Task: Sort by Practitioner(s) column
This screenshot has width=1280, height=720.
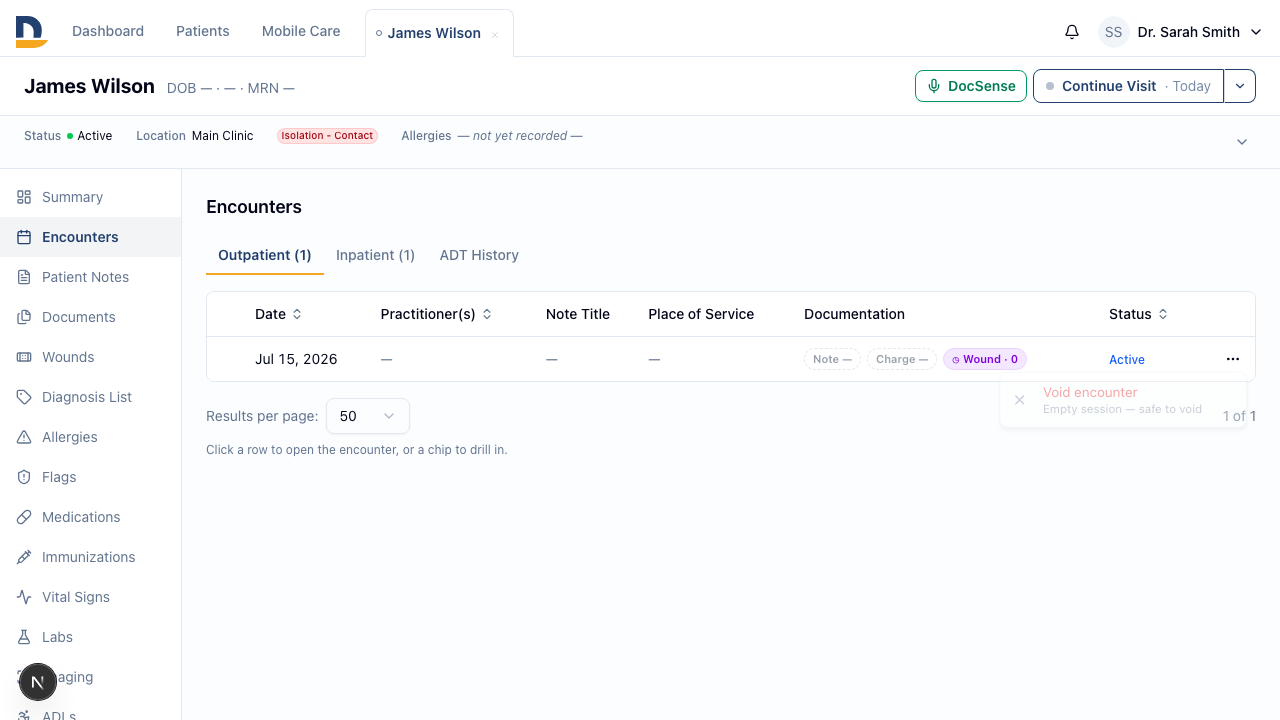Action: click(x=436, y=314)
